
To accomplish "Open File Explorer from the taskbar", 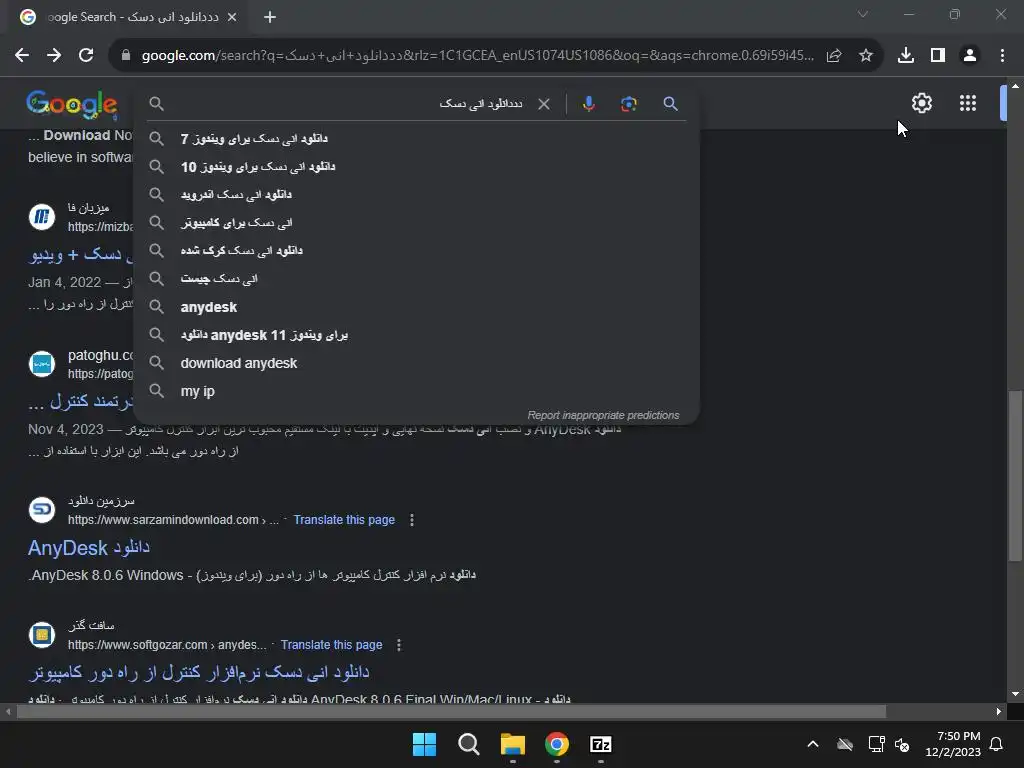I will click(x=513, y=744).
